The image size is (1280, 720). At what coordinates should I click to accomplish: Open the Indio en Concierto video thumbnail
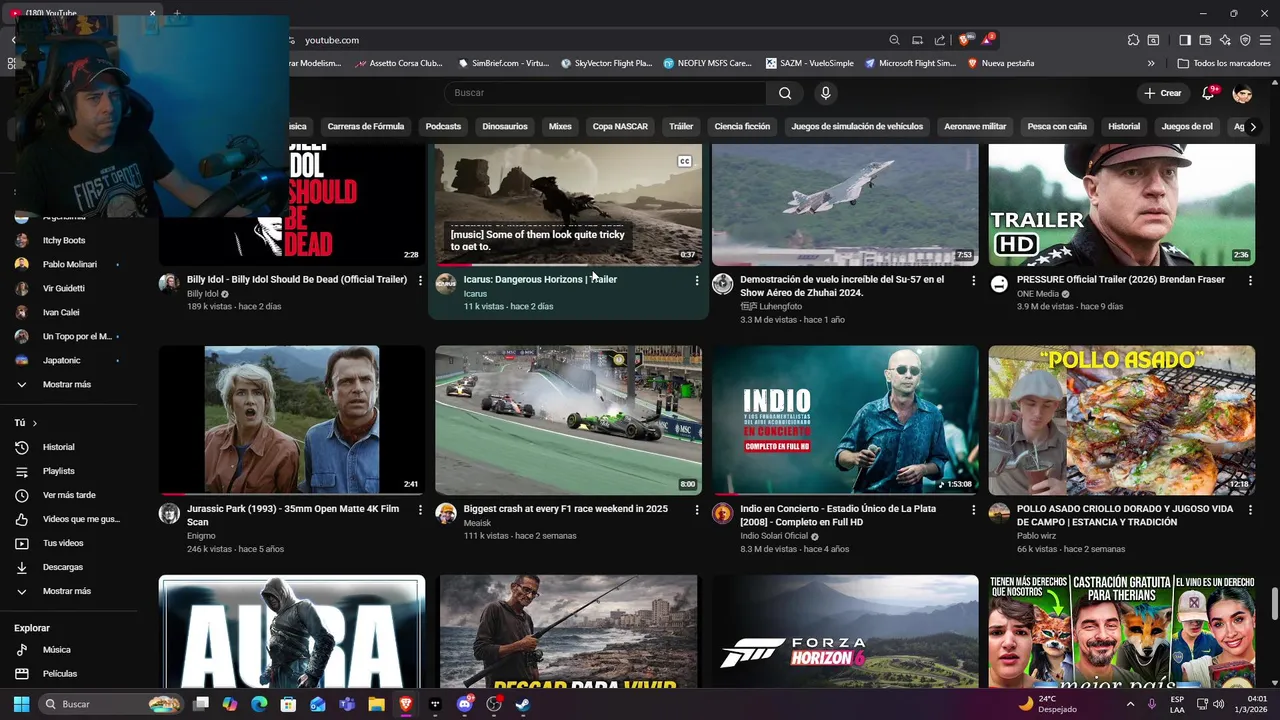[x=845, y=420]
